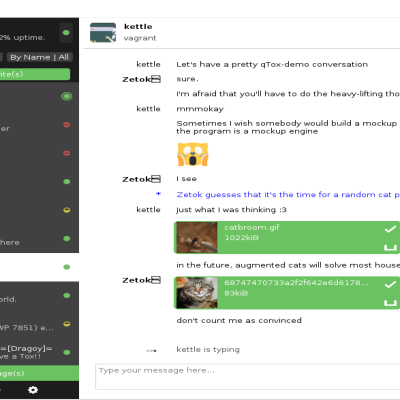Image resolution: width=400 pixels, height=400 pixels.
Task: Select the contact with status ending 'orld.'
Action: (x=39, y=296)
